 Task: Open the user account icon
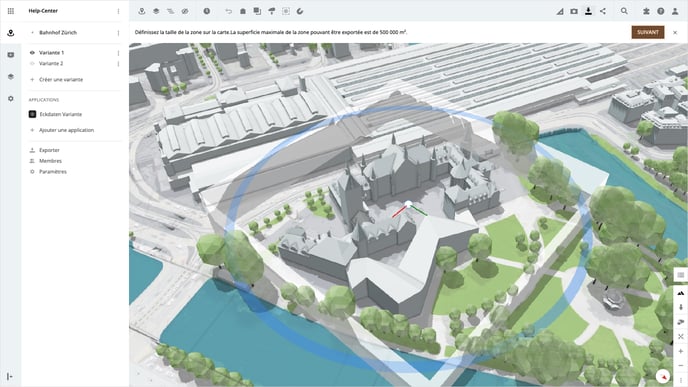675,11
